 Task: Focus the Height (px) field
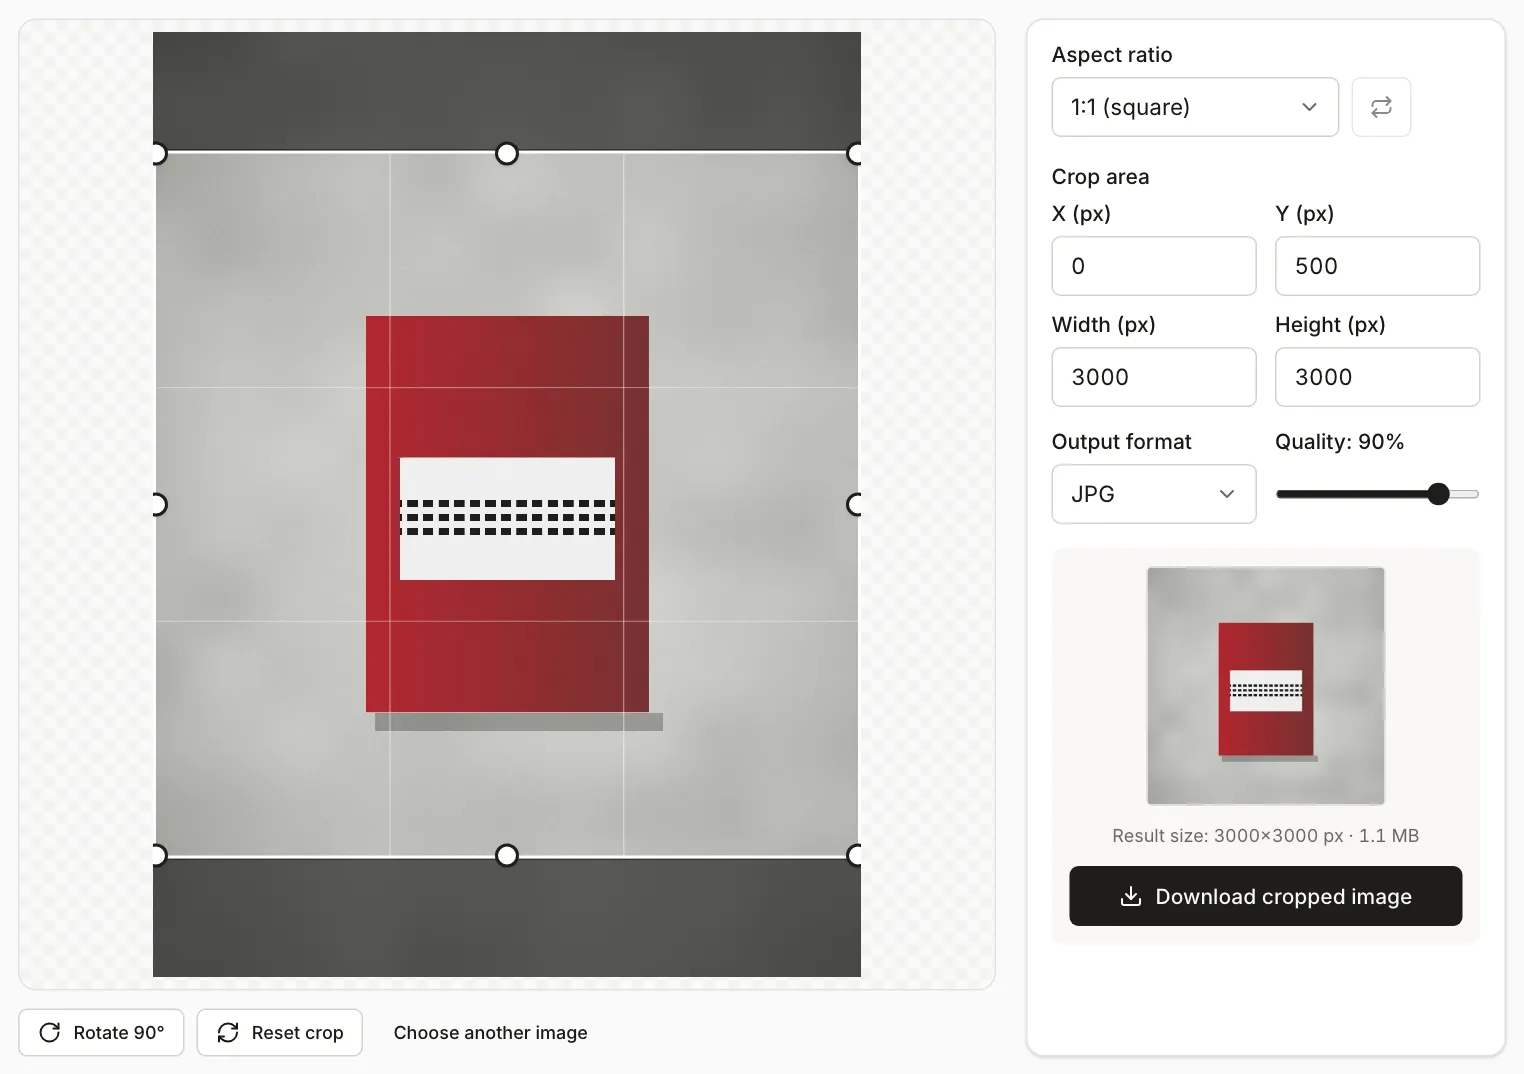pyautogui.click(x=1377, y=377)
